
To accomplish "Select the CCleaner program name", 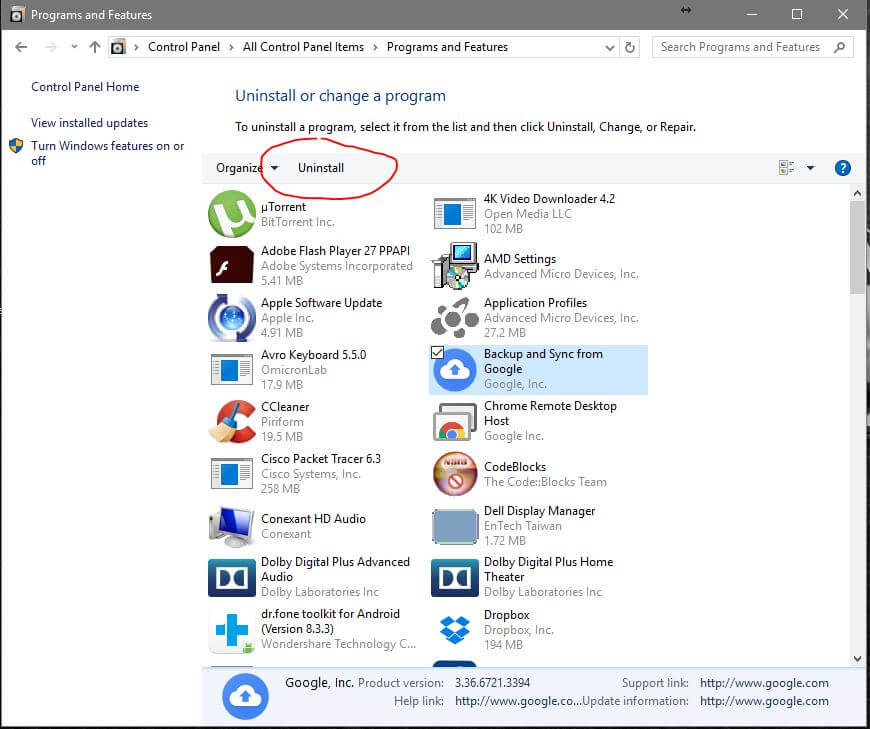I will click(285, 407).
